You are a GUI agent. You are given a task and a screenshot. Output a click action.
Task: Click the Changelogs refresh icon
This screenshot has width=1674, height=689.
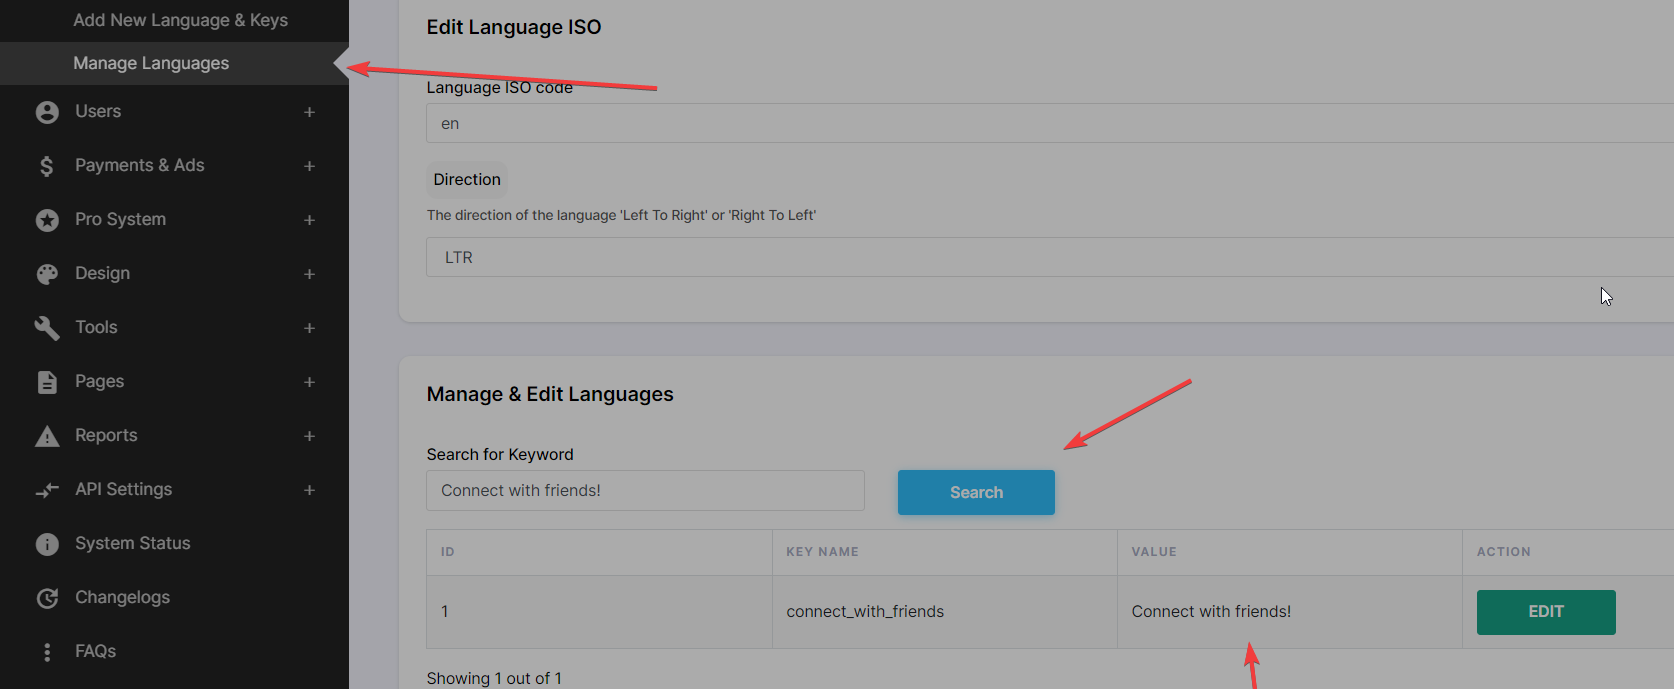[47, 598]
